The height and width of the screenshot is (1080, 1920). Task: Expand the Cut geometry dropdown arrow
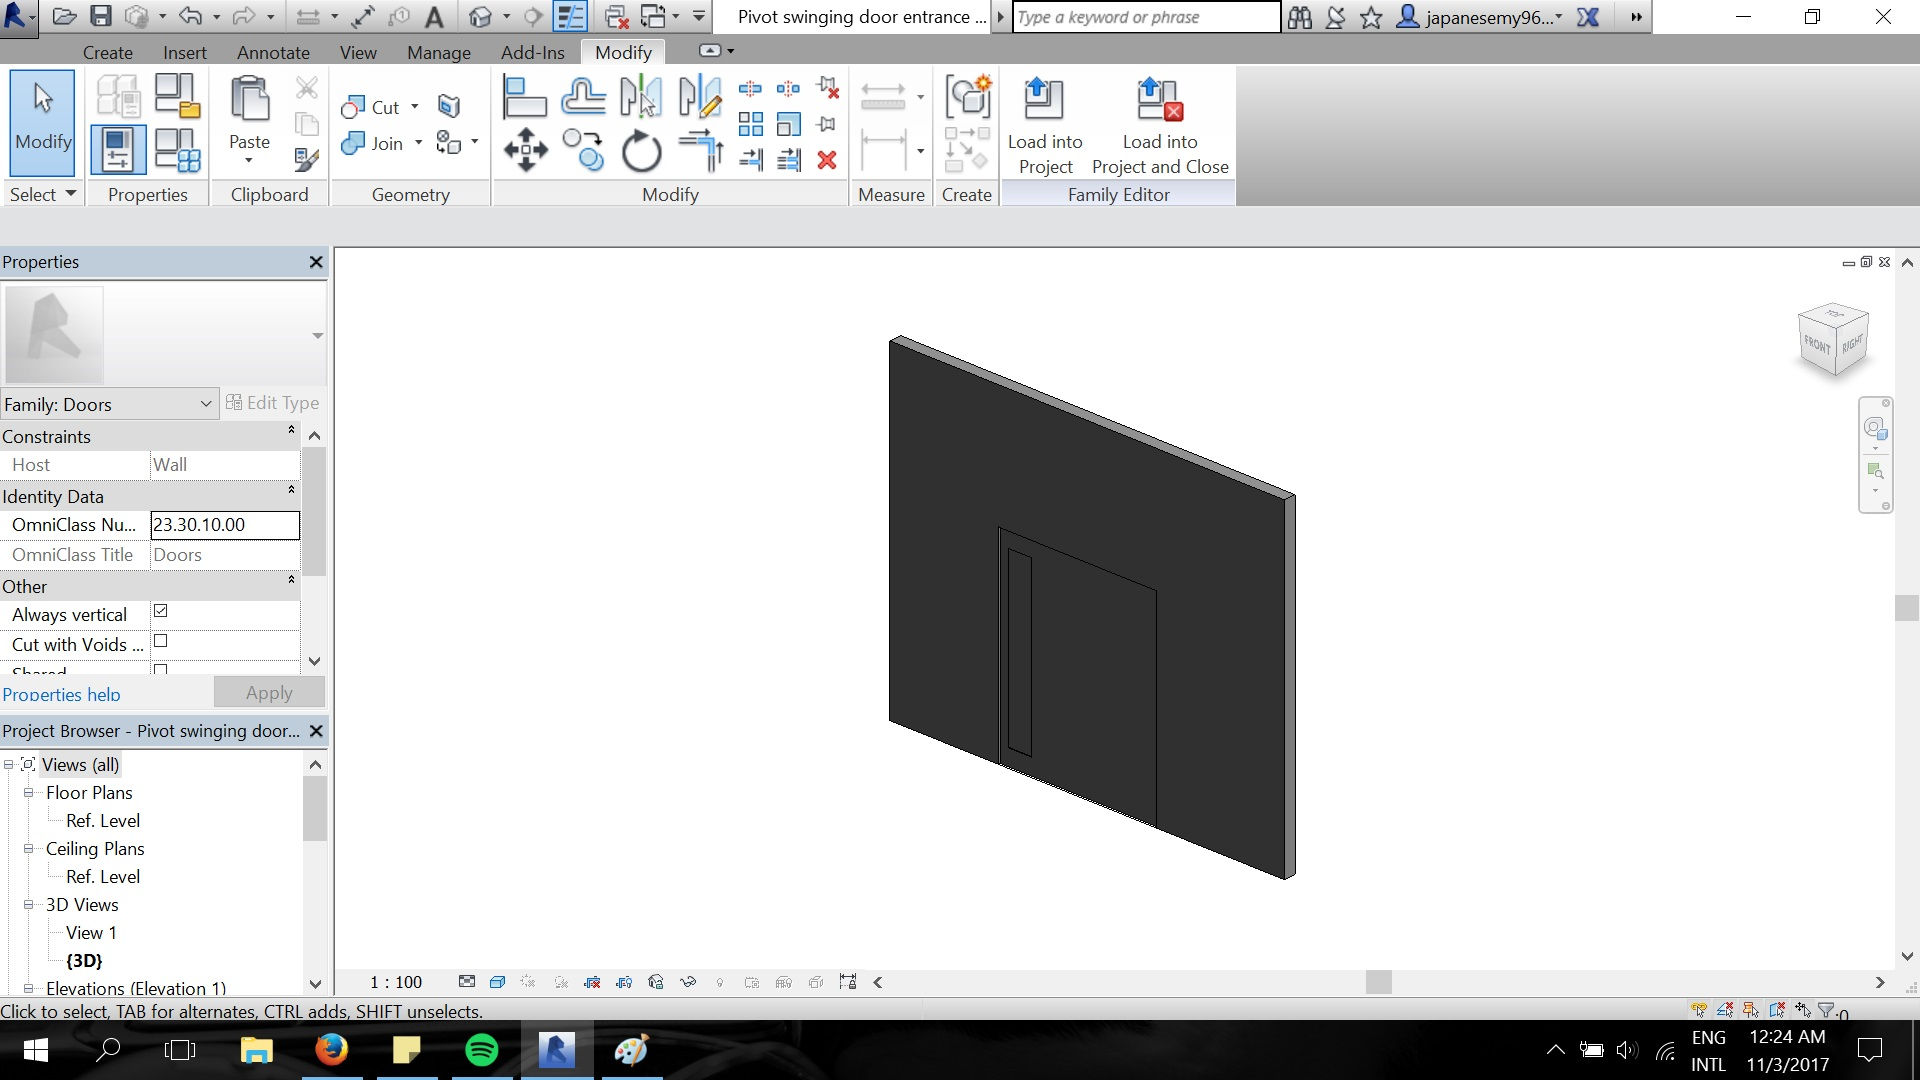click(415, 106)
